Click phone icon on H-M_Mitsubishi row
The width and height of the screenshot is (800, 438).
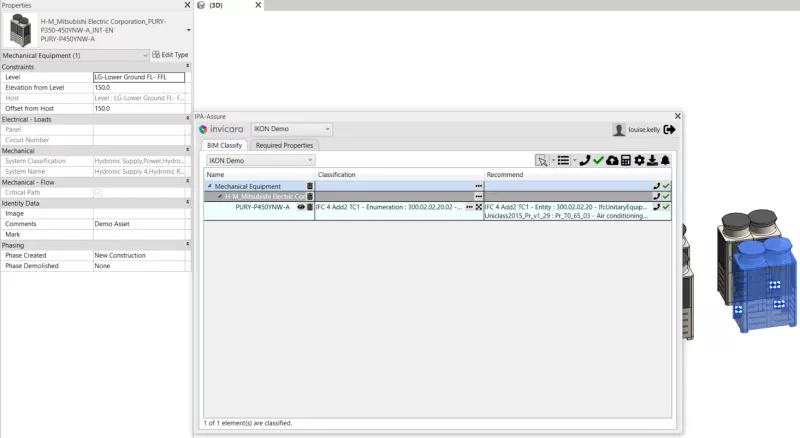tap(657, 197)
